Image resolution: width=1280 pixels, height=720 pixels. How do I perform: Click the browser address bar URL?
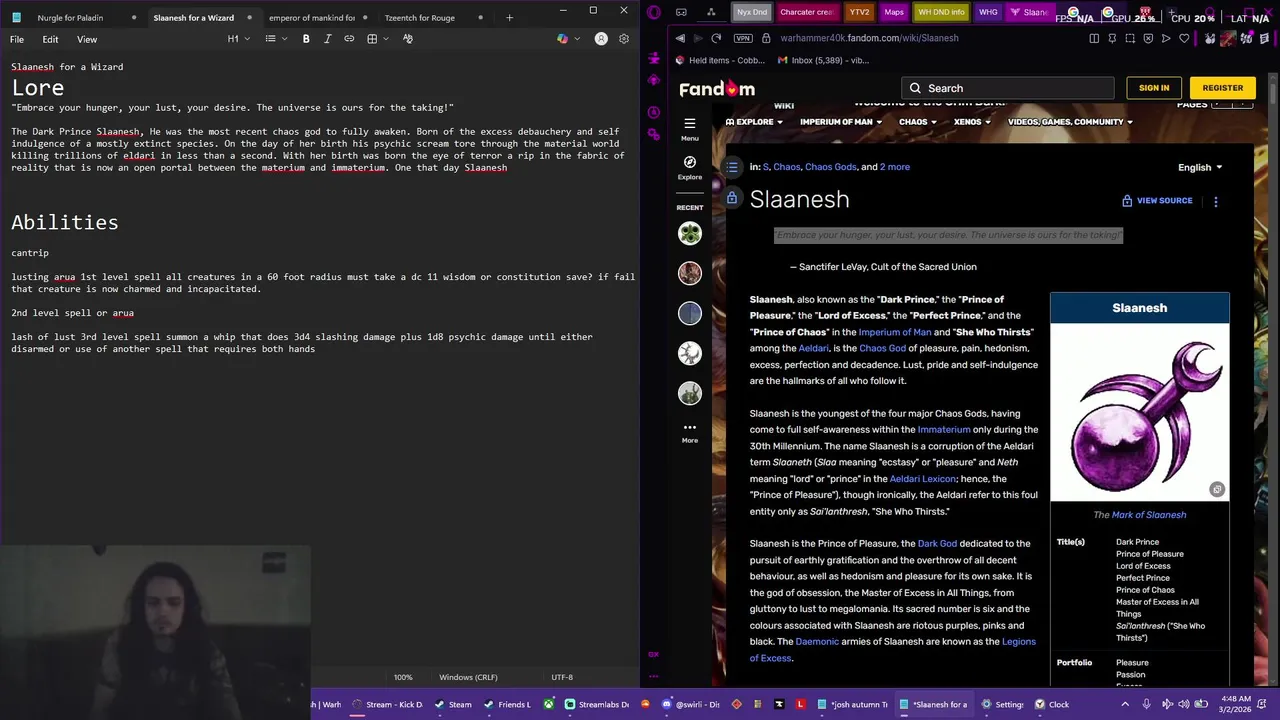click(x=869, y=38)
